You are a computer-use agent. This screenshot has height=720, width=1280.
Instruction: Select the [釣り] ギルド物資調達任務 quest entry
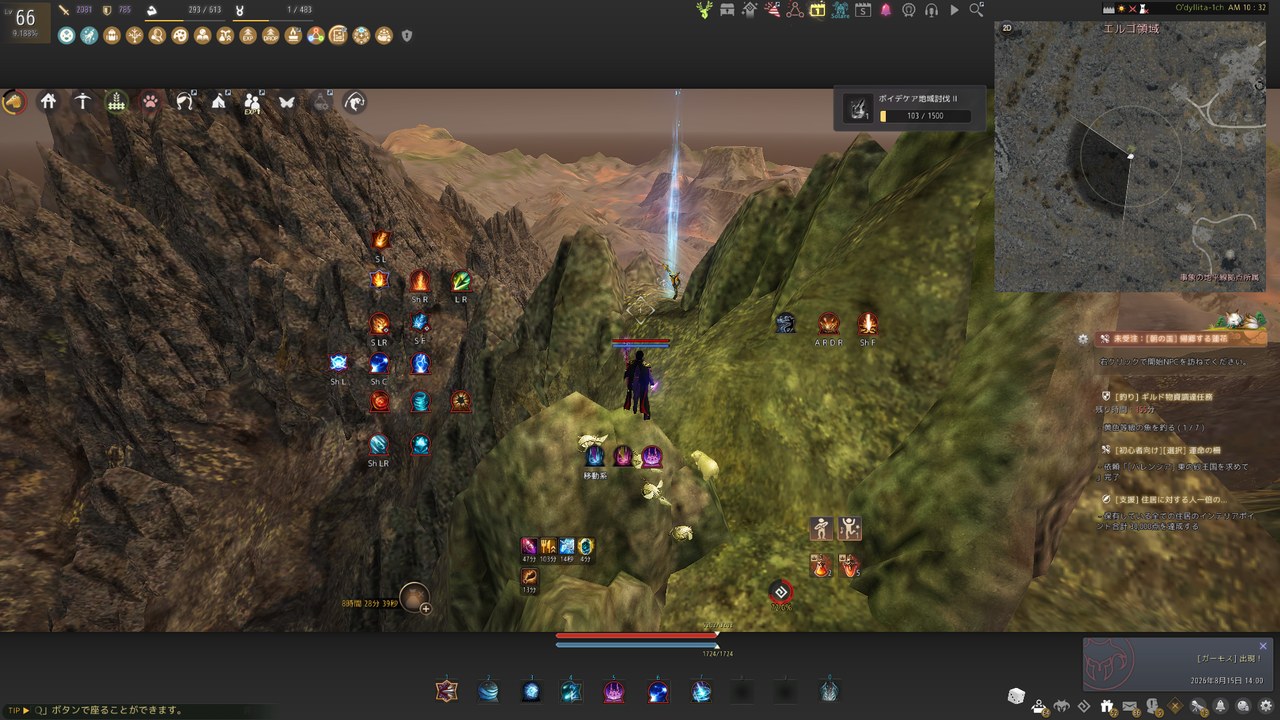coord(1164,397)
